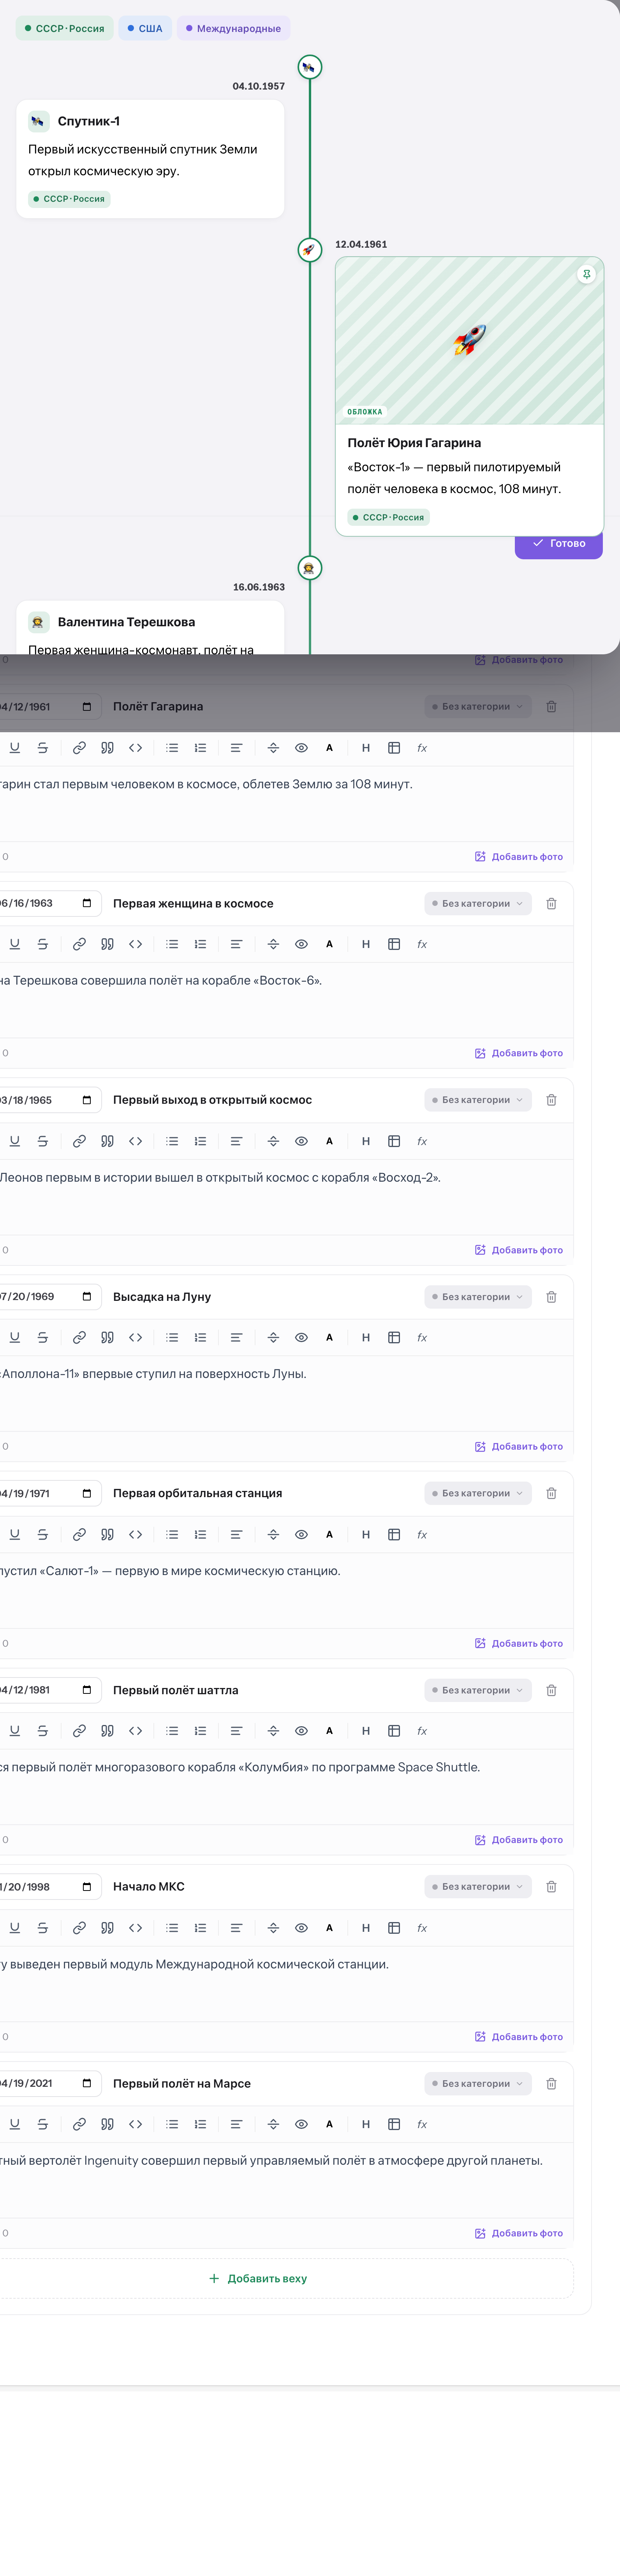The width and height of the screenshot is (620, 2576).
Task: Click the pin icon on the Gagarin cover image
Action: (587, 274)
